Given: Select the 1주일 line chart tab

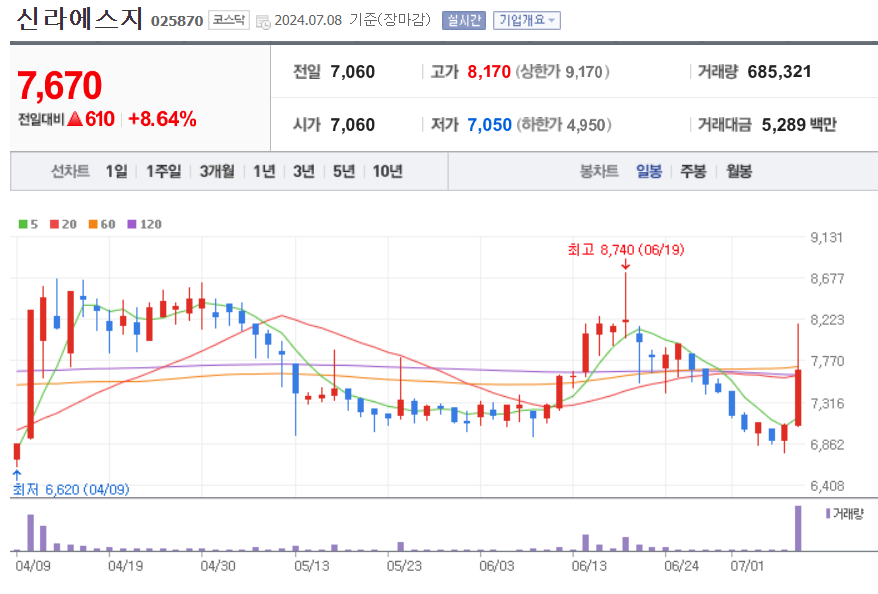Looking at the screenshot, I should [164, 171].
